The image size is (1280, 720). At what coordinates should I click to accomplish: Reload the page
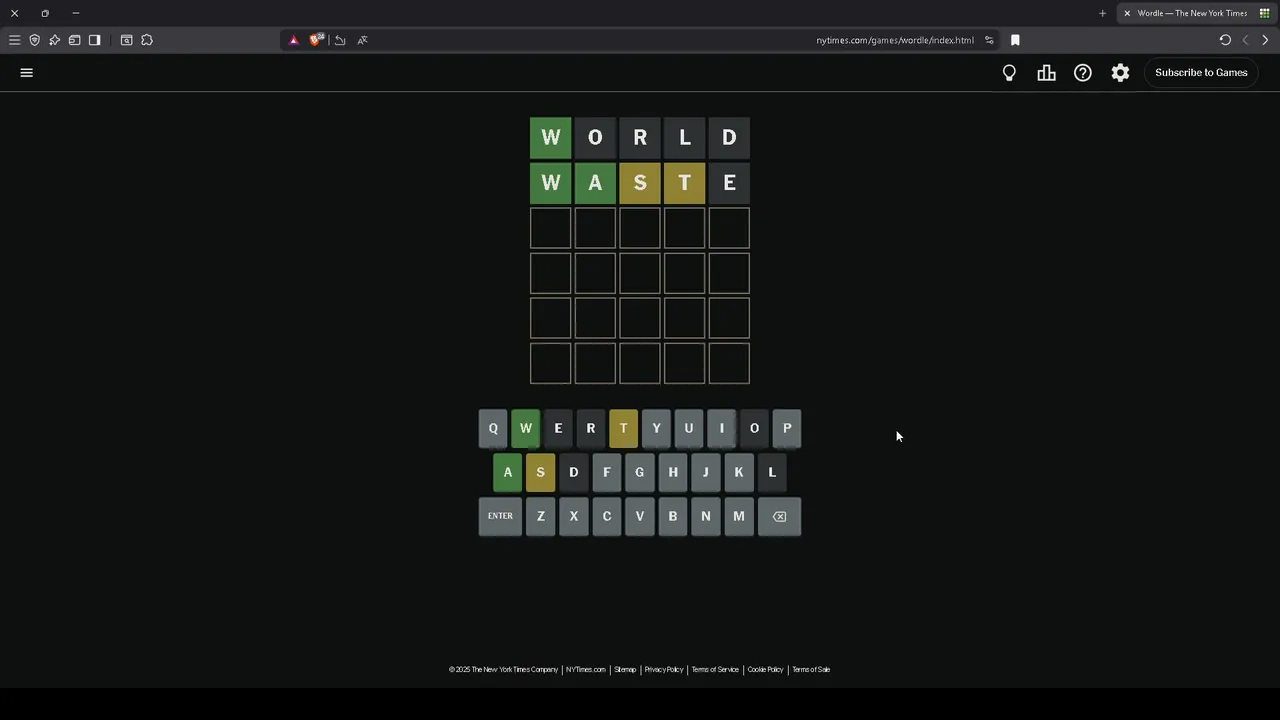(1225, 40)
